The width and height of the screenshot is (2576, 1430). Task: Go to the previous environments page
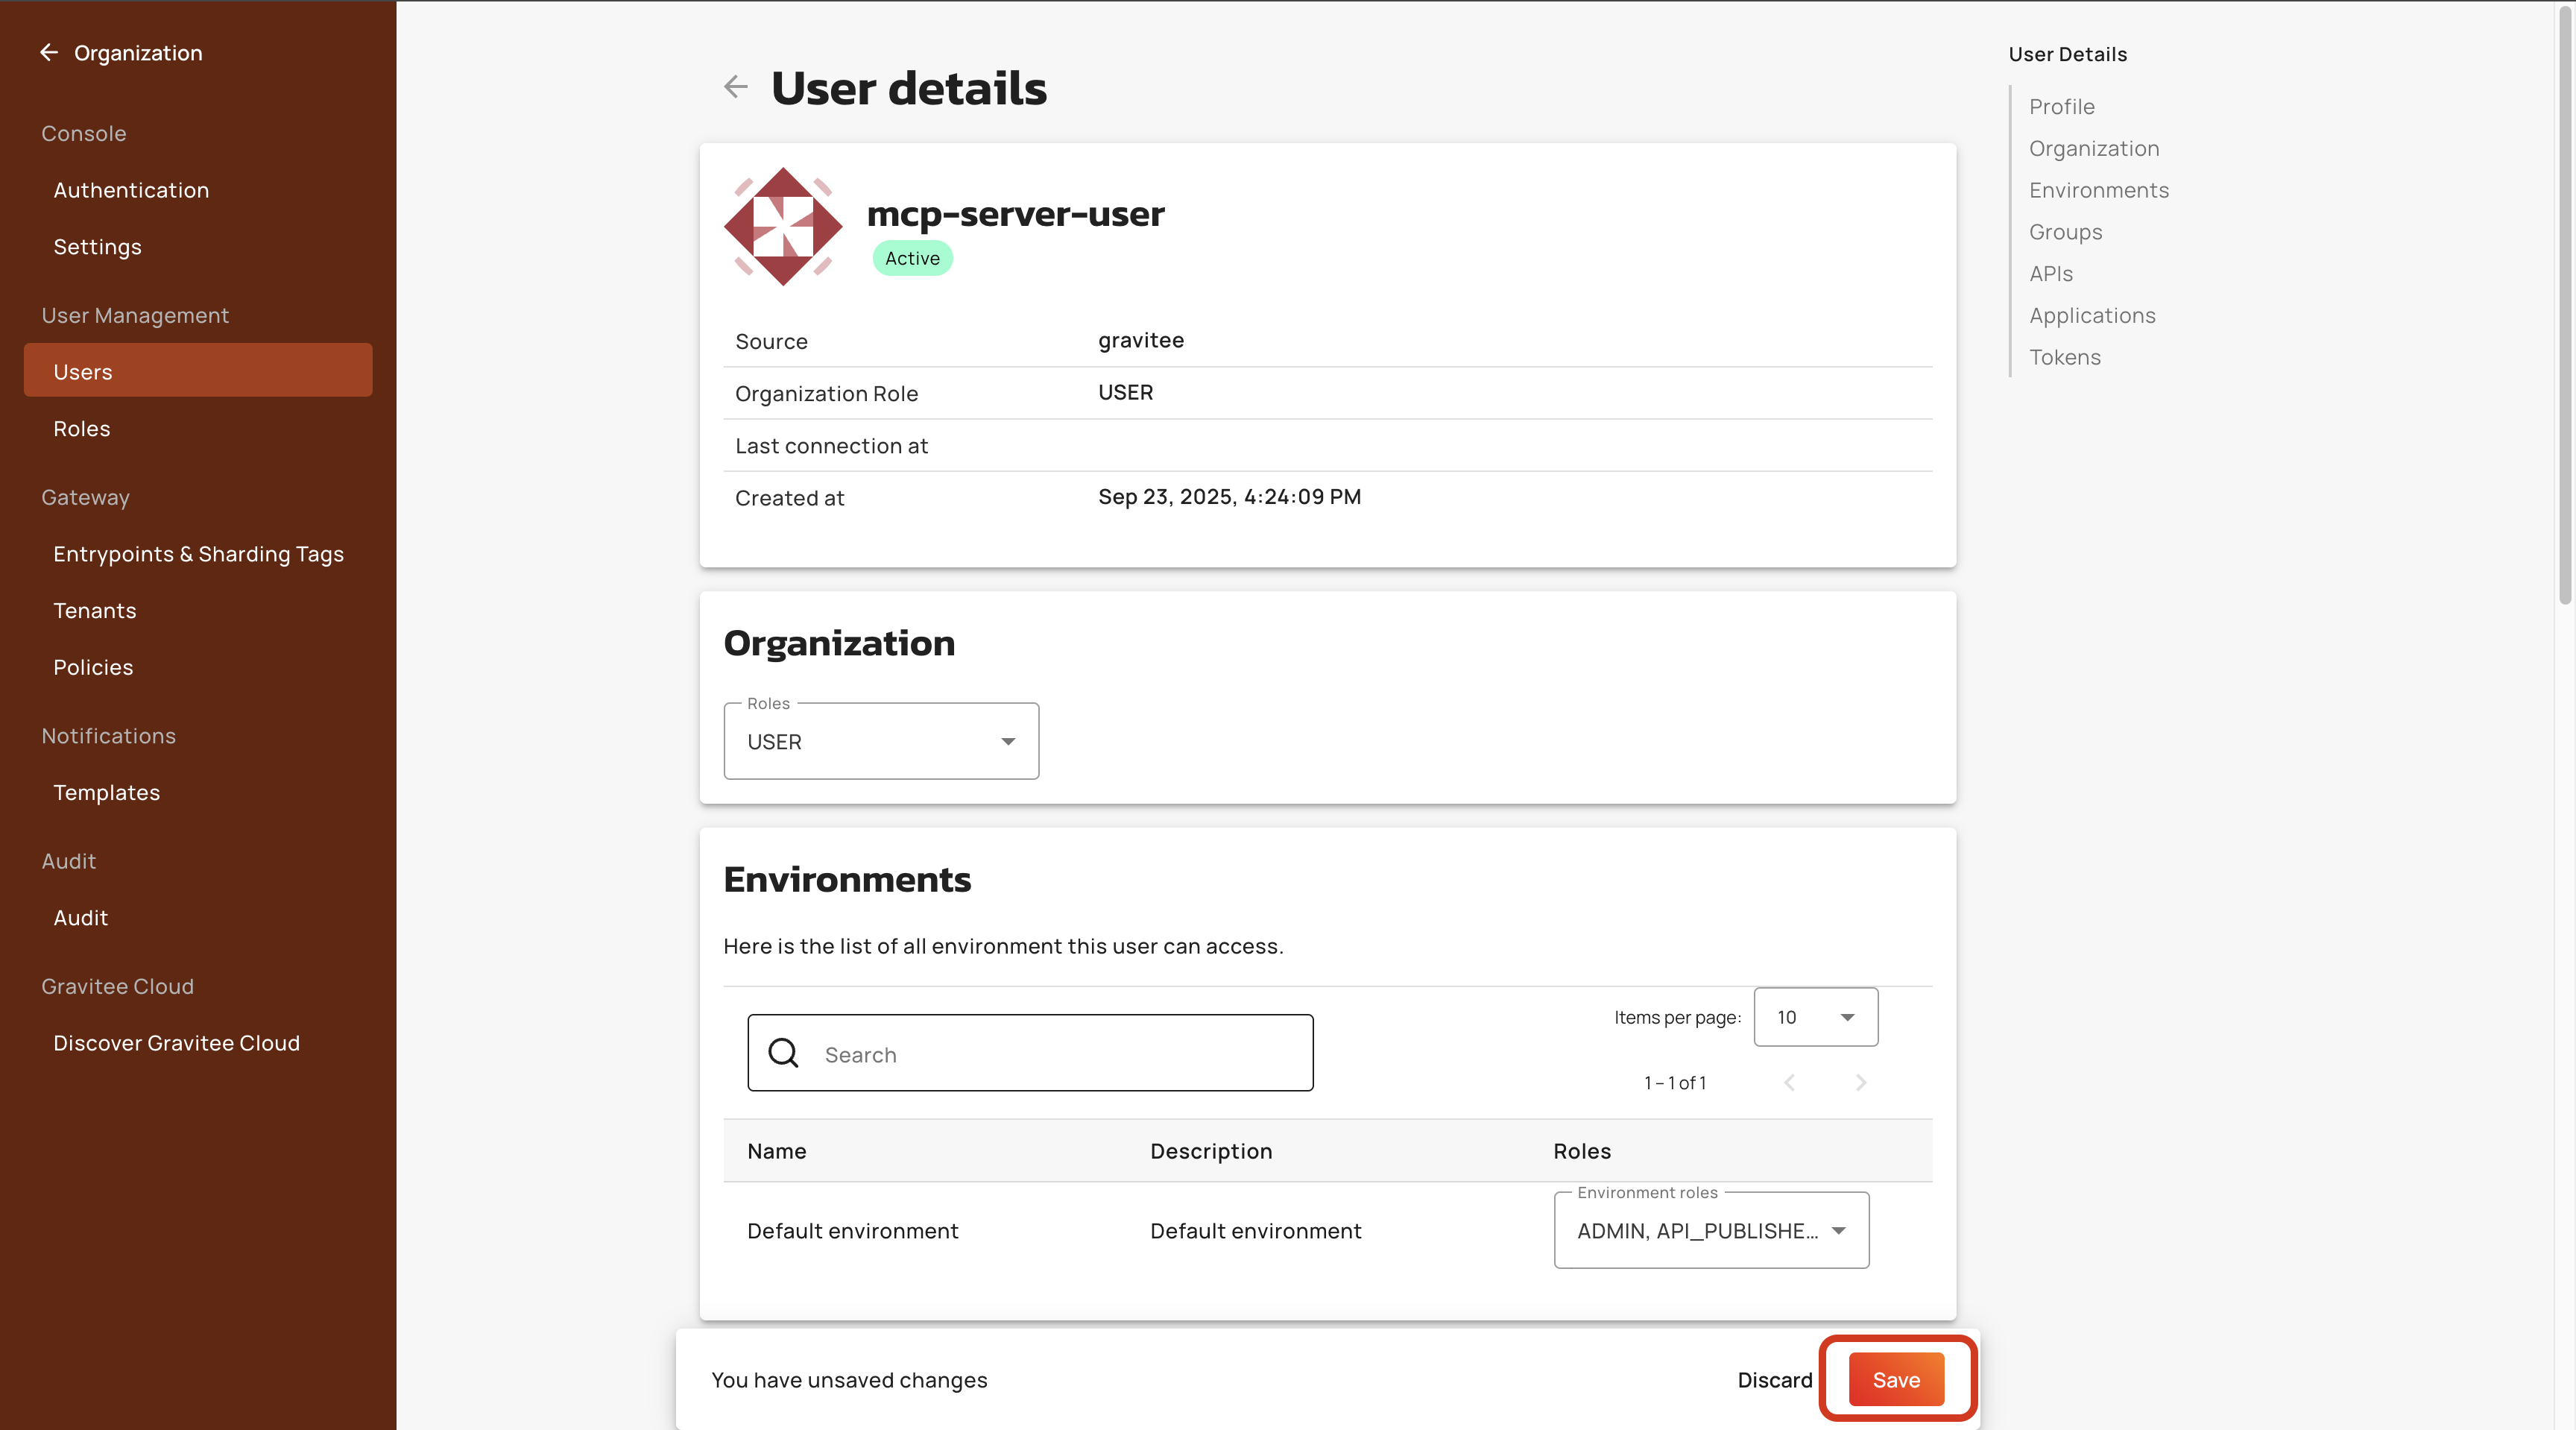pyautogui.click(x=1789, y=1082)
